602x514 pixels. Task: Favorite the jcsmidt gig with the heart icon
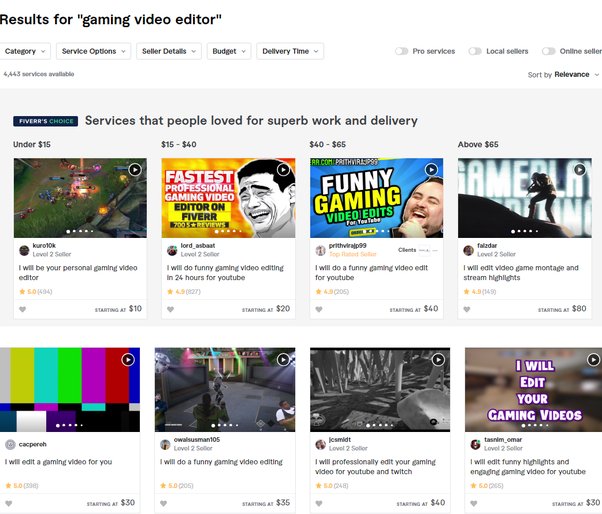click(319, 504)
